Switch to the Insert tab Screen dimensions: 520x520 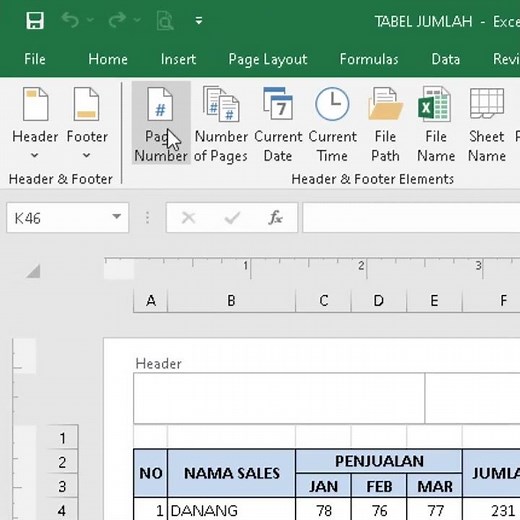tap(178, 59)
